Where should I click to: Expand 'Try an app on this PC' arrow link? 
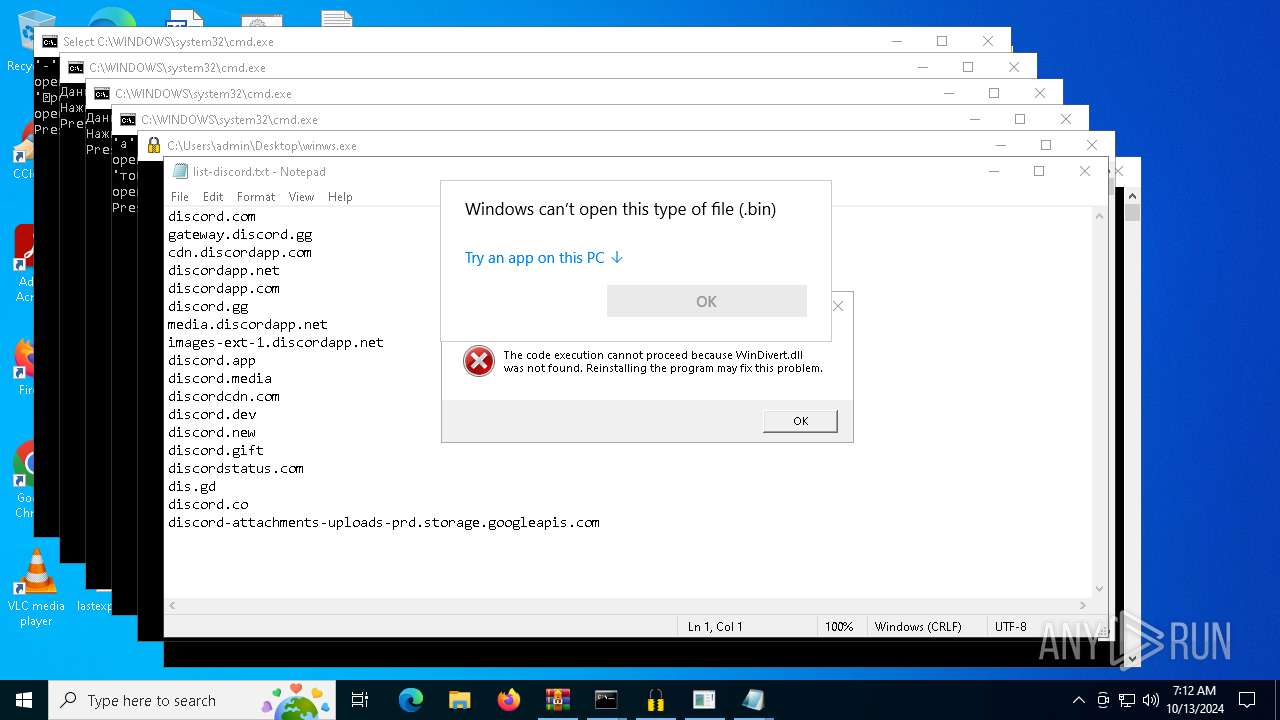coord(544,257)
